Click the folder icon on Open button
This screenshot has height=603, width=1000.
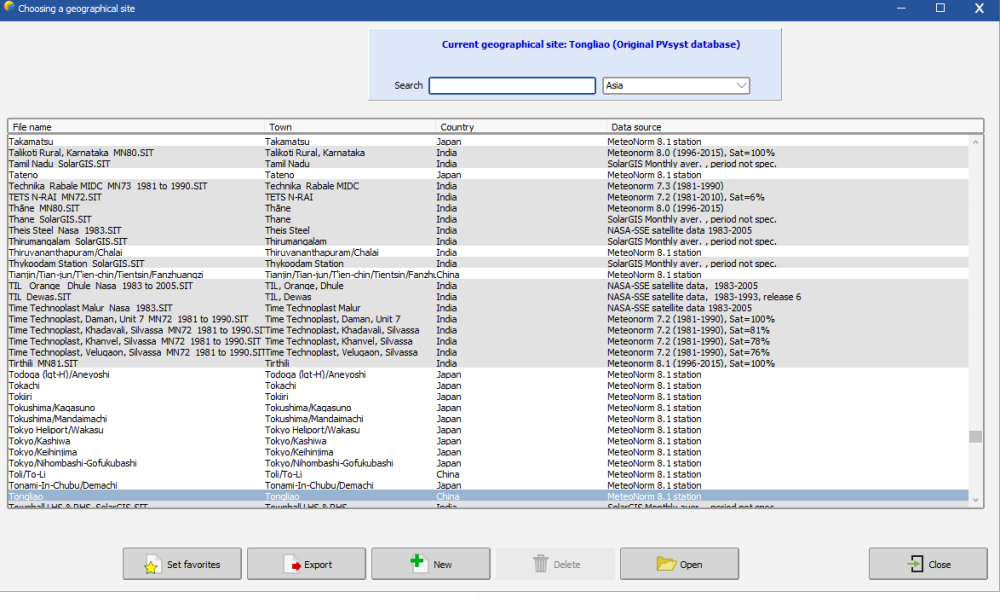coord(667,564)
